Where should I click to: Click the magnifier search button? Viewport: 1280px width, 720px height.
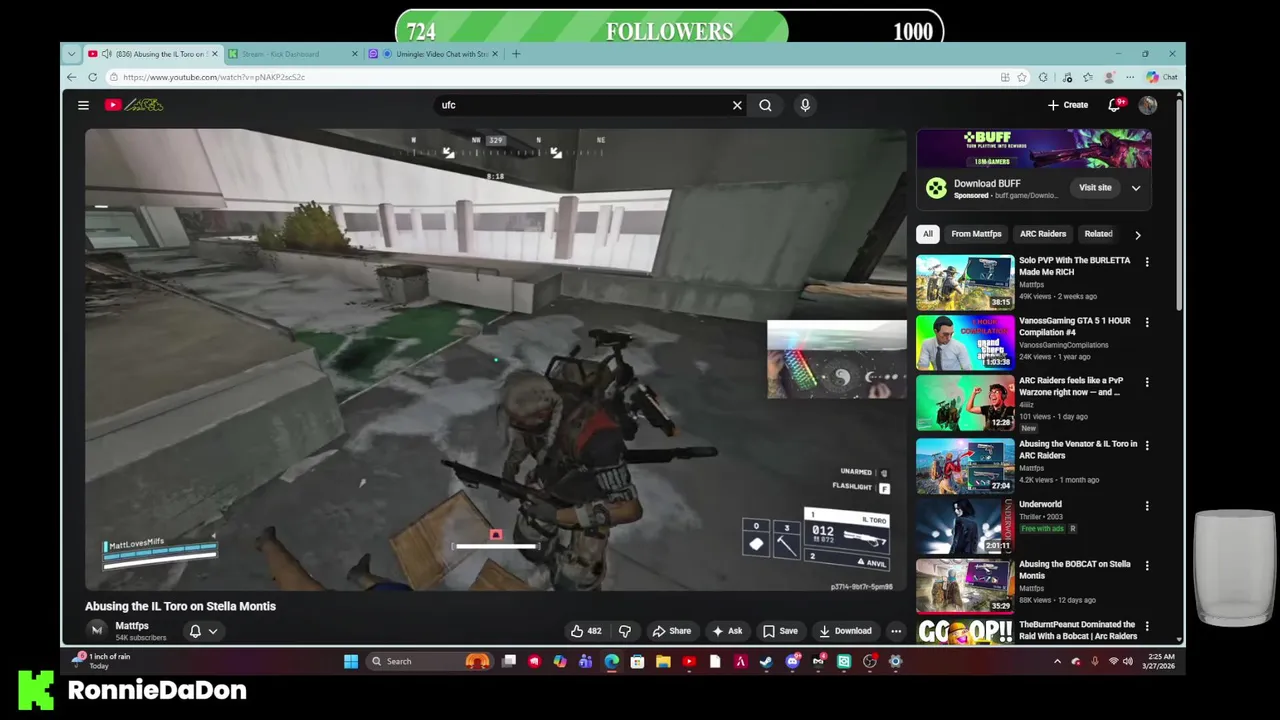point(765,105)
